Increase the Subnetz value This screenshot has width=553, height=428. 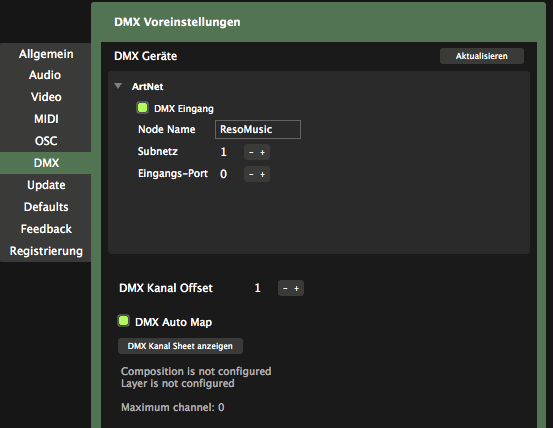262,152
